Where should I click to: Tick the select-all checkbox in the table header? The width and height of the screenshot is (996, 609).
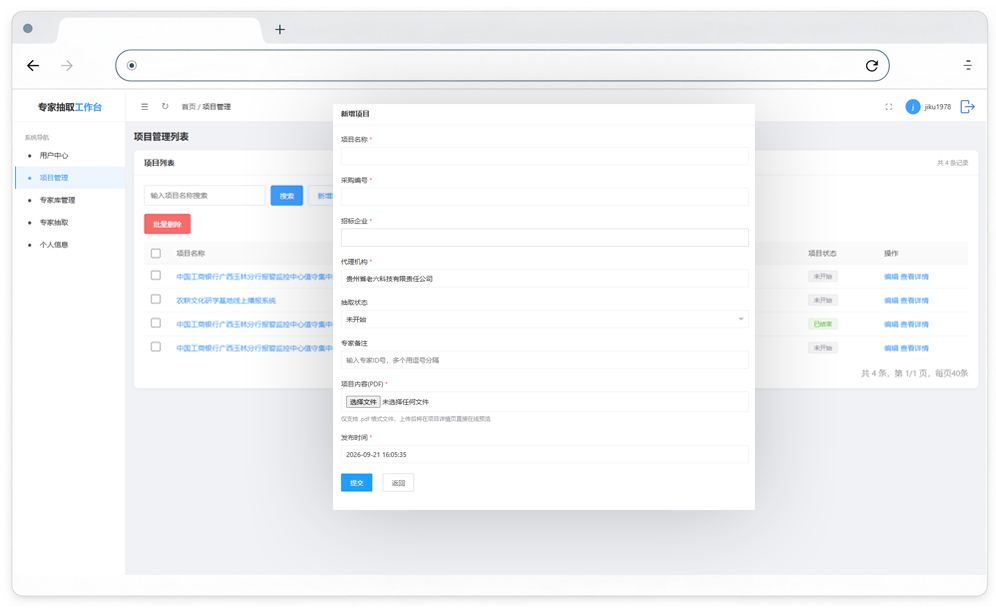156,253
